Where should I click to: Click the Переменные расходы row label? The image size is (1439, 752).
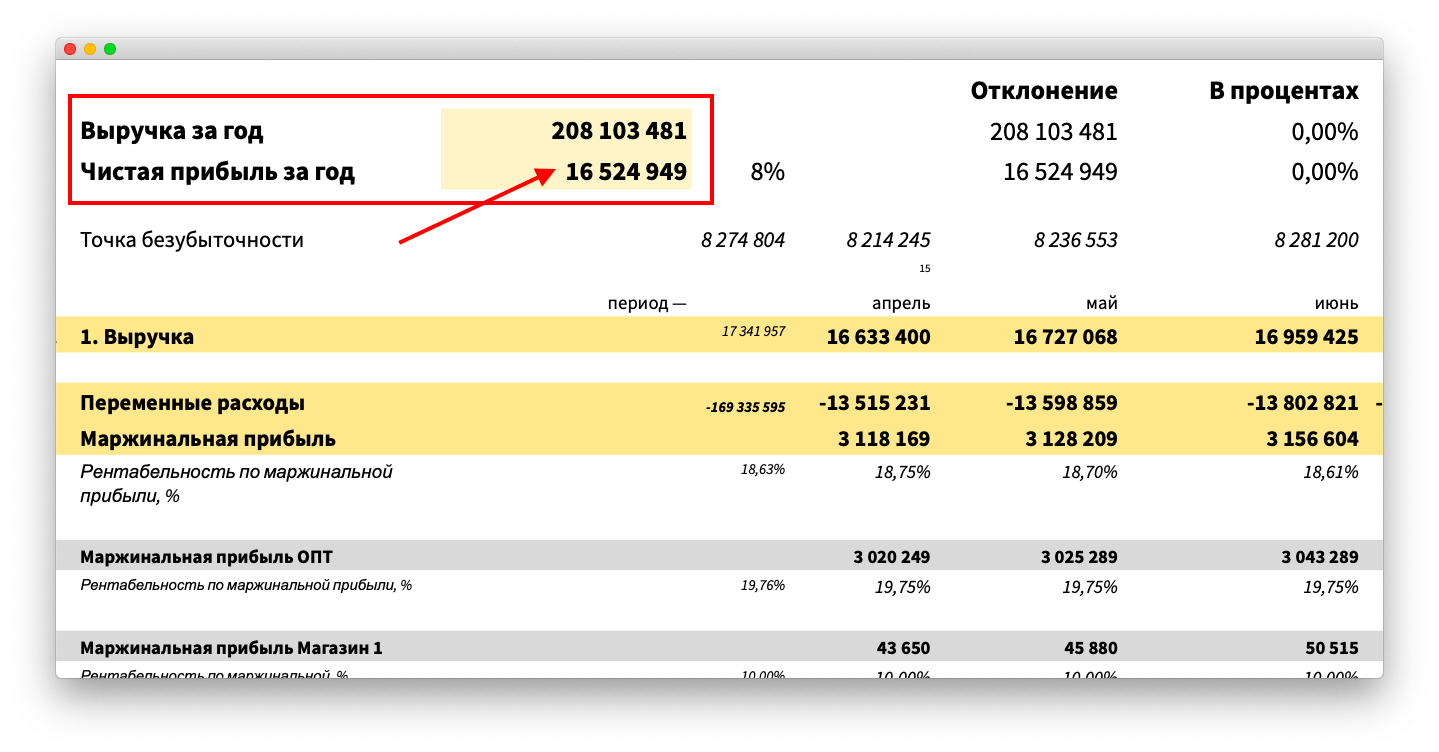192,403
